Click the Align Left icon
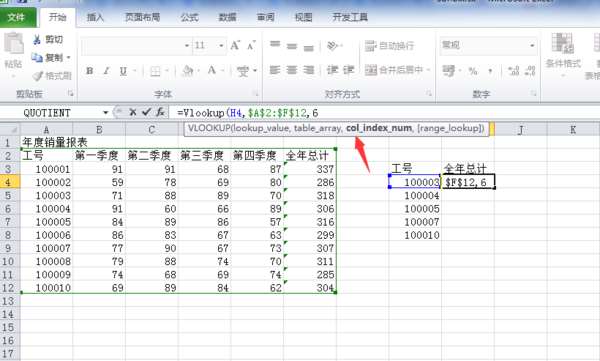This screenshot has width=600, height=361. click(275, 70)
